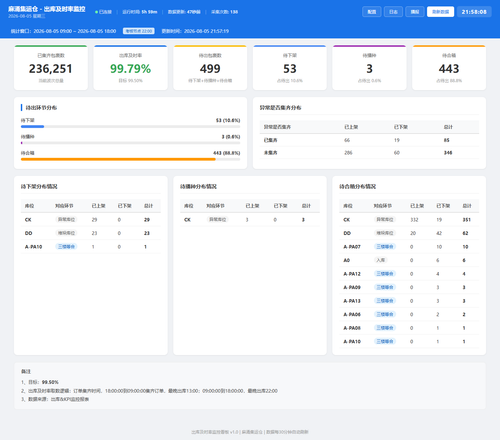Click the A-PA12 row label
500x440 pixels.
click(352, 274)
